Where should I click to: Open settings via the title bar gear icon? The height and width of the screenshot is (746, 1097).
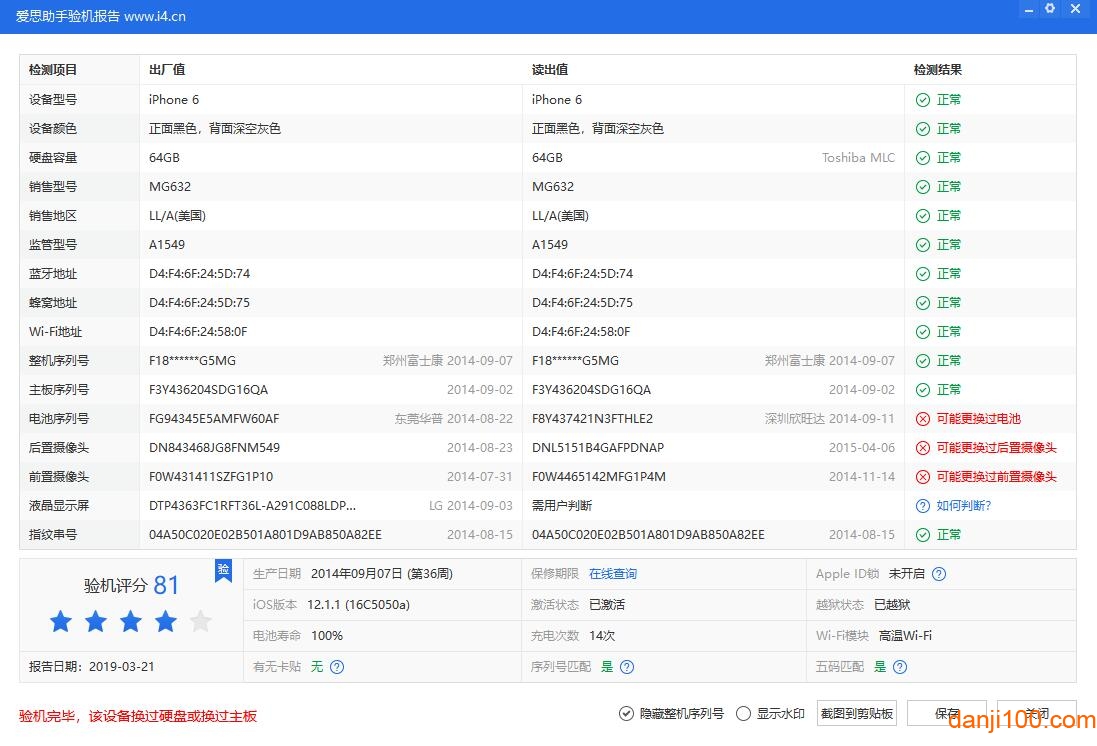(1049, 9)
